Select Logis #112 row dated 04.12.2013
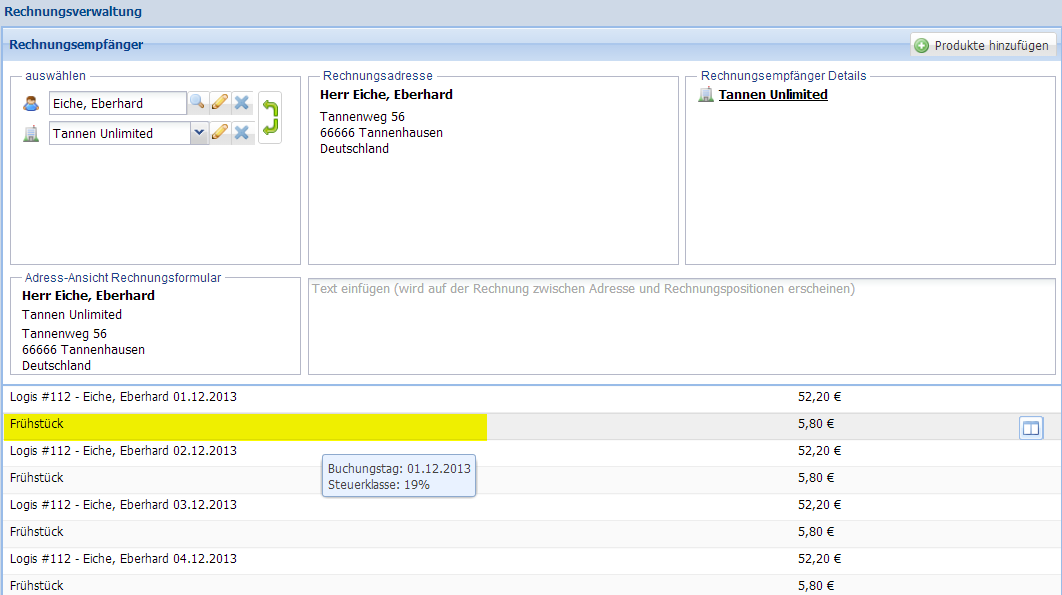This screenshot has width=1062, height=595. point(124,559)
